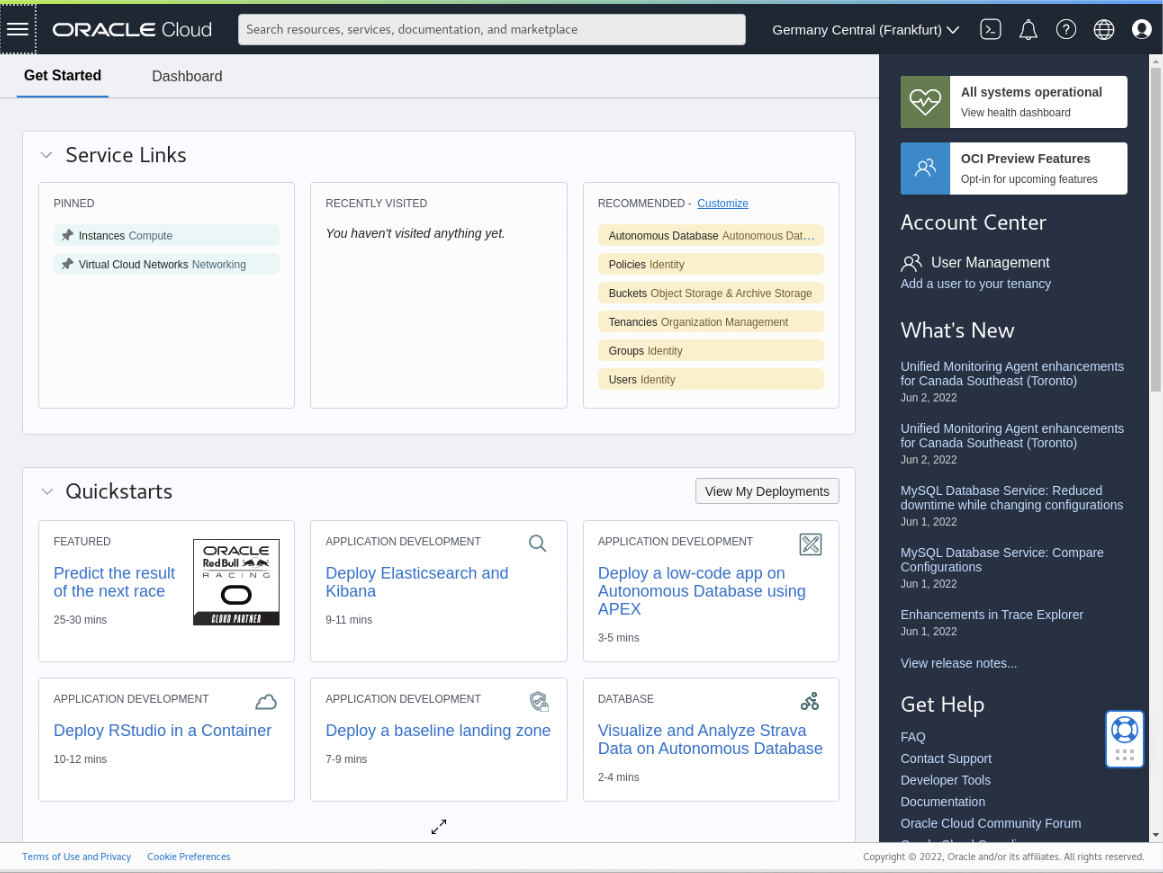Open the FAQ help link
This screenshot has height=873, width=1163.
click(x=912, y=737)
